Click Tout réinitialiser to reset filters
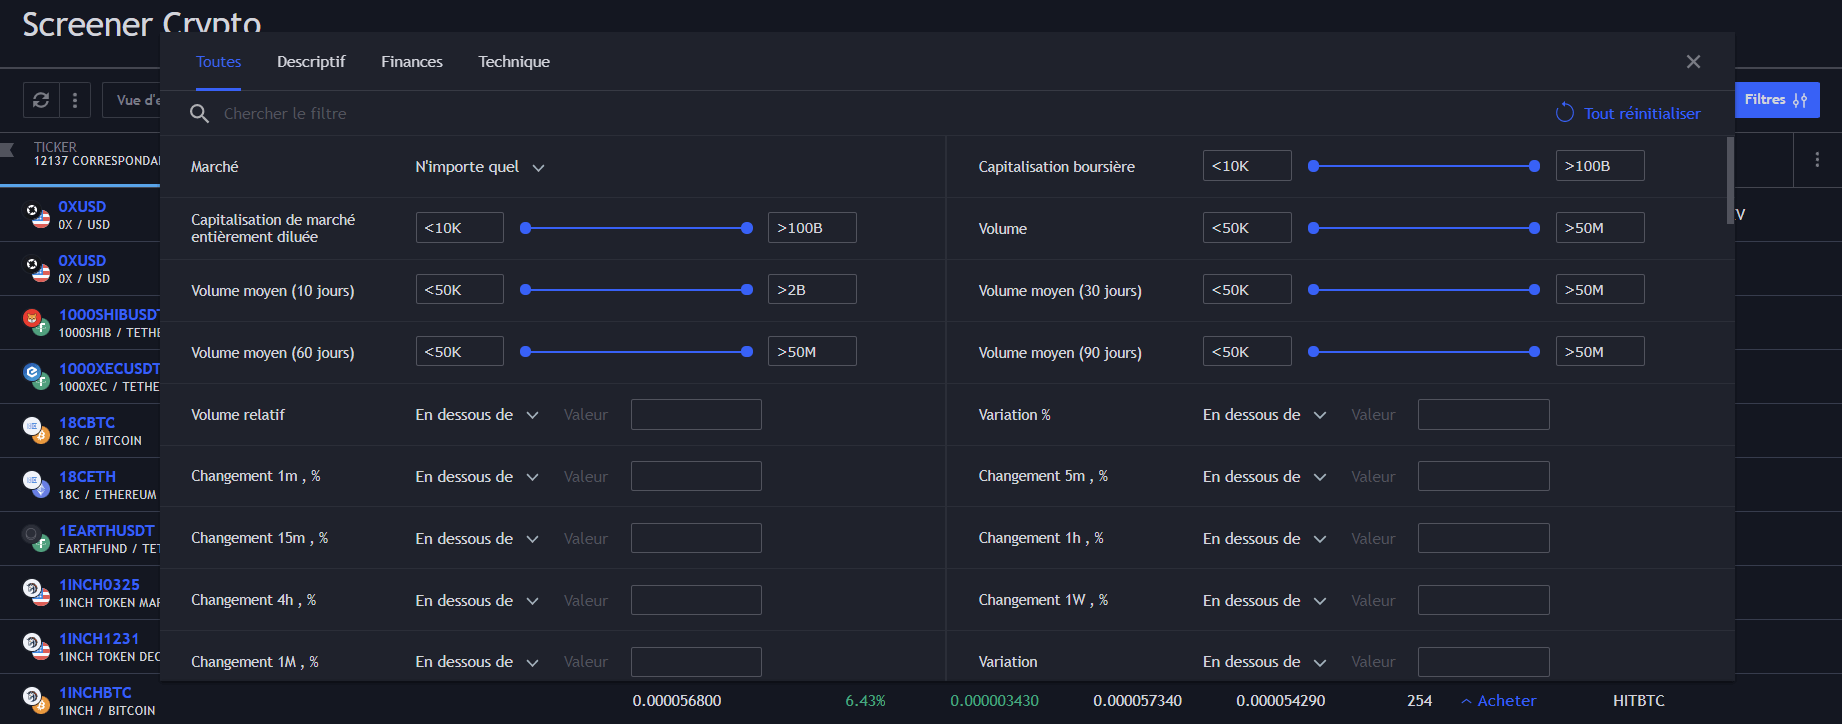1842x724 pixels. click(1628, 114)
